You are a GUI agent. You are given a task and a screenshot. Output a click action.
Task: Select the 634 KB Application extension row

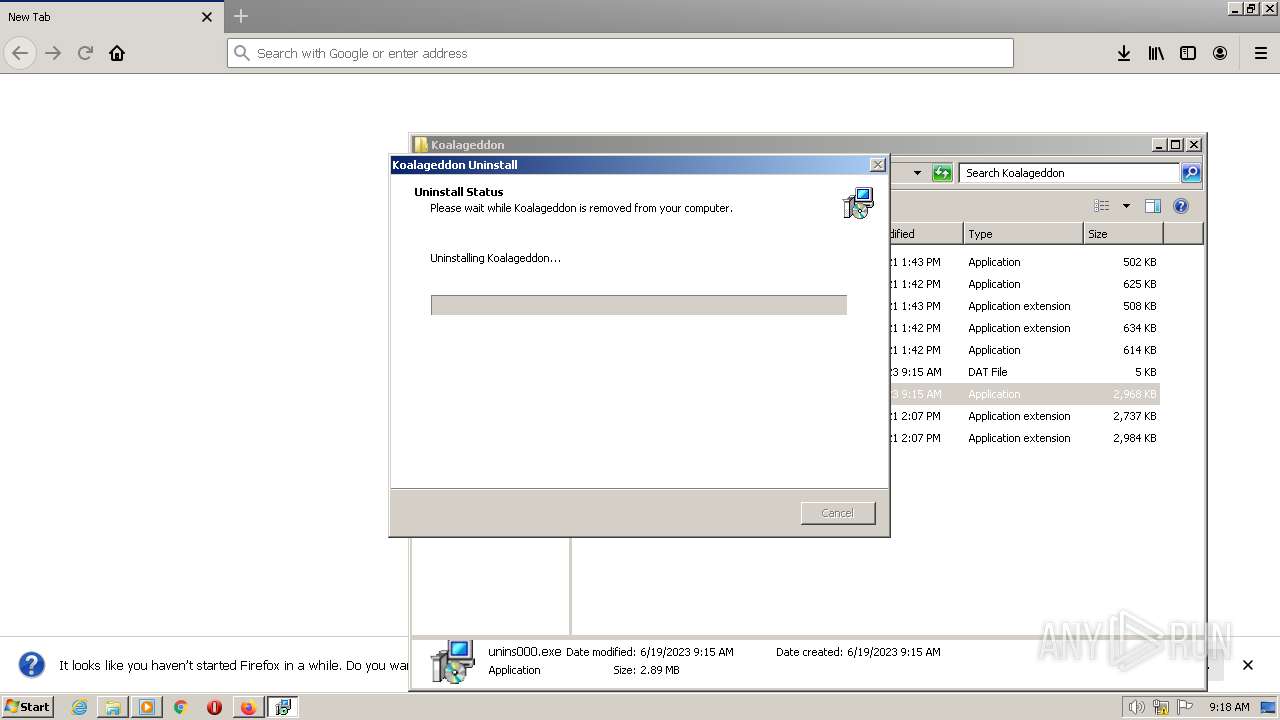pyautogui.click(x=1024, y=328)
